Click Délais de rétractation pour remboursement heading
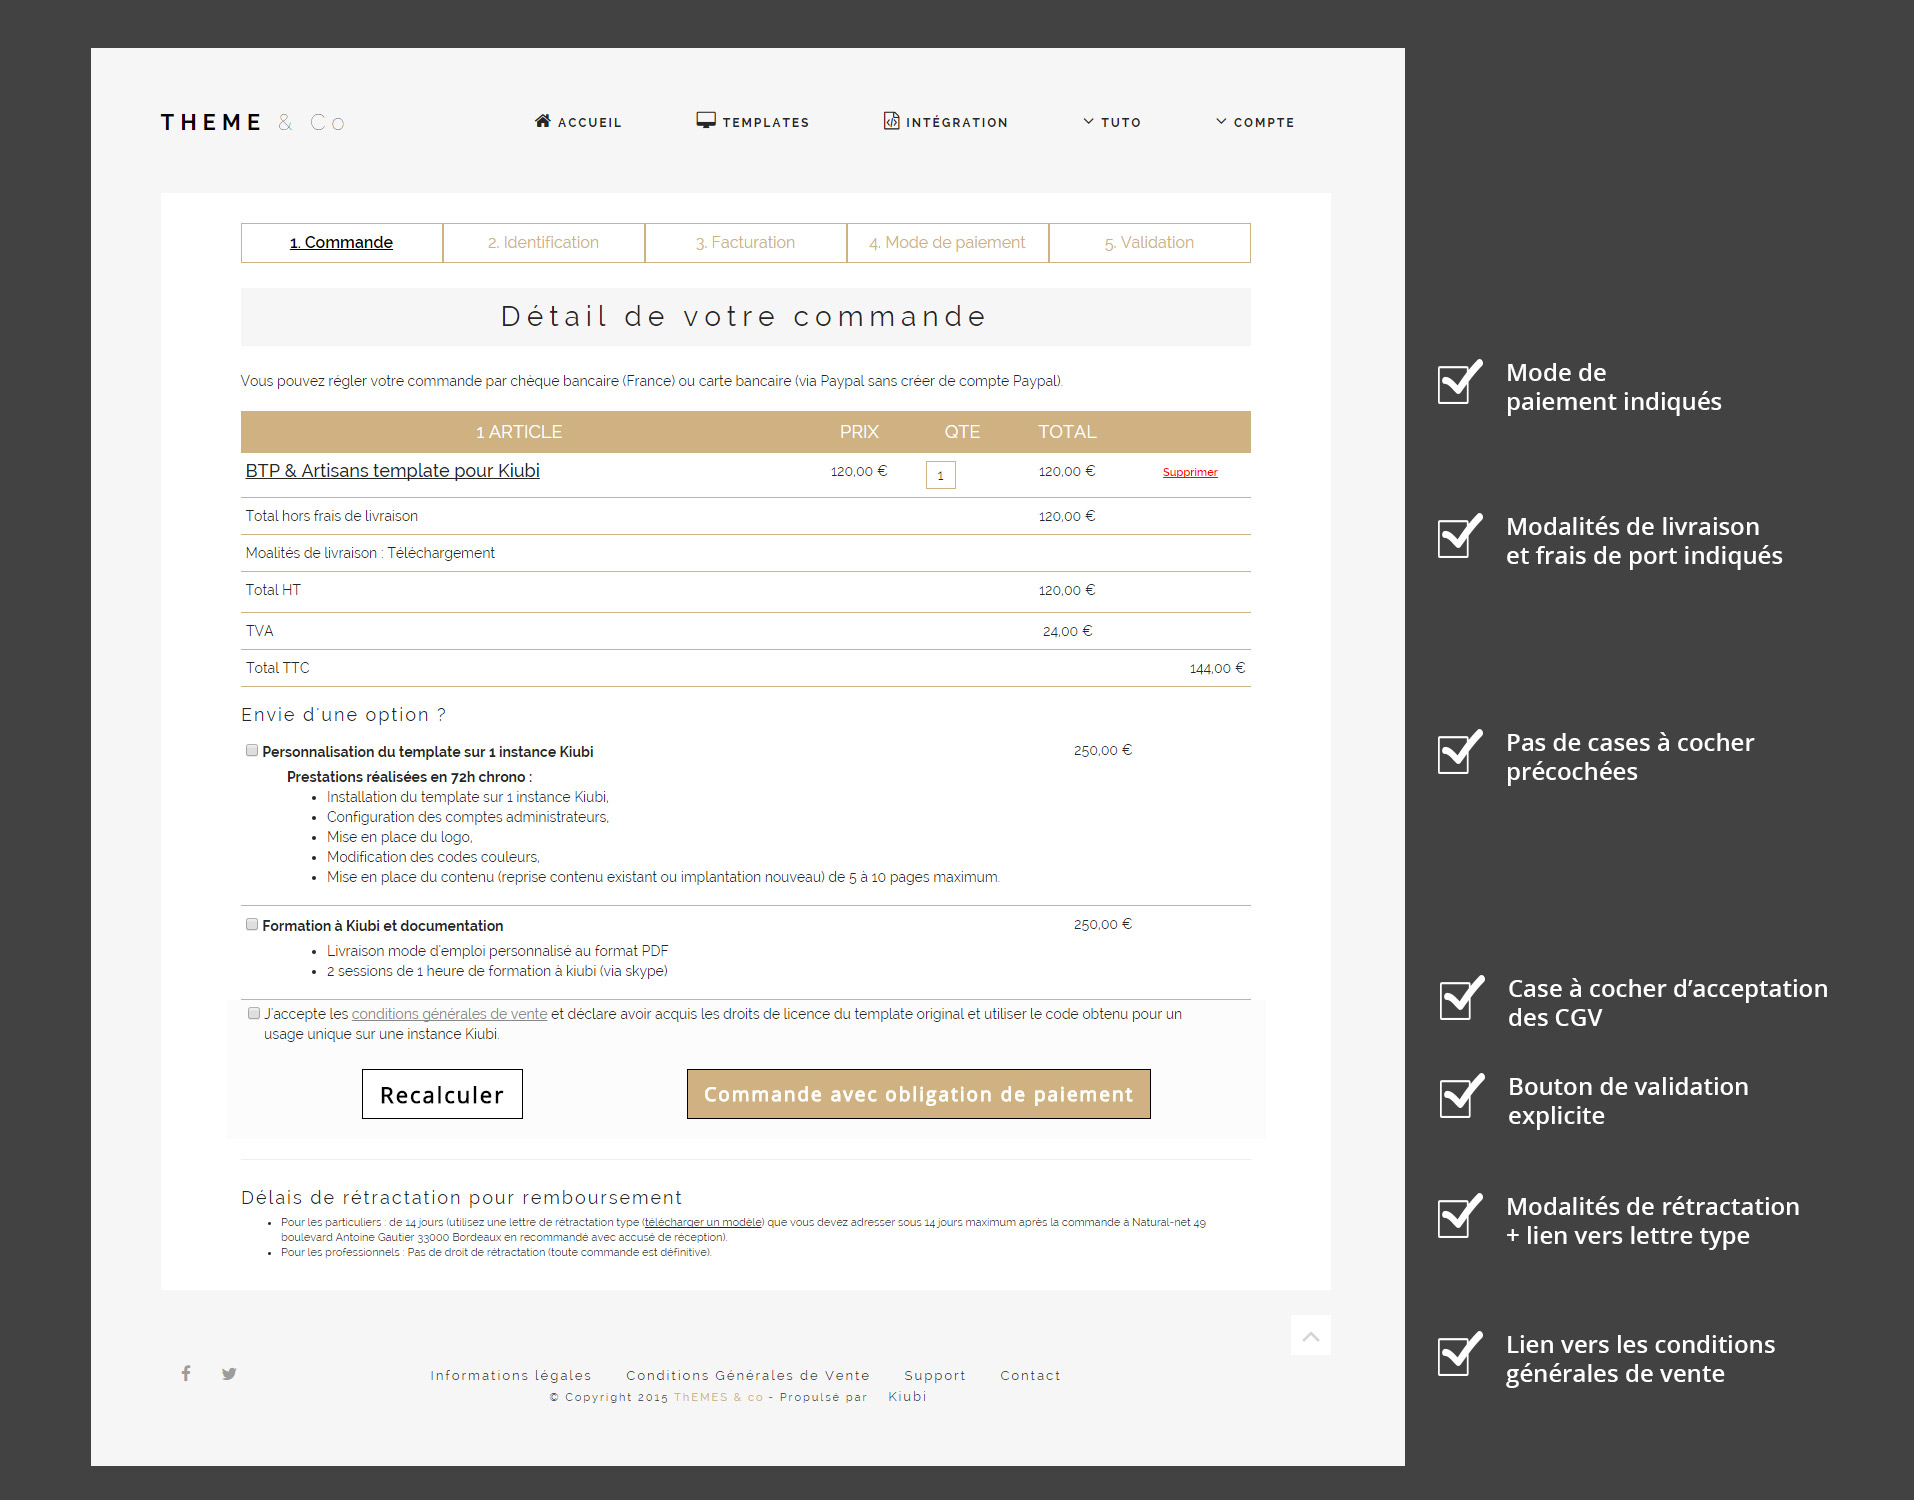This screenshot has height=1500, width=1914. [x=461, y=1198]
